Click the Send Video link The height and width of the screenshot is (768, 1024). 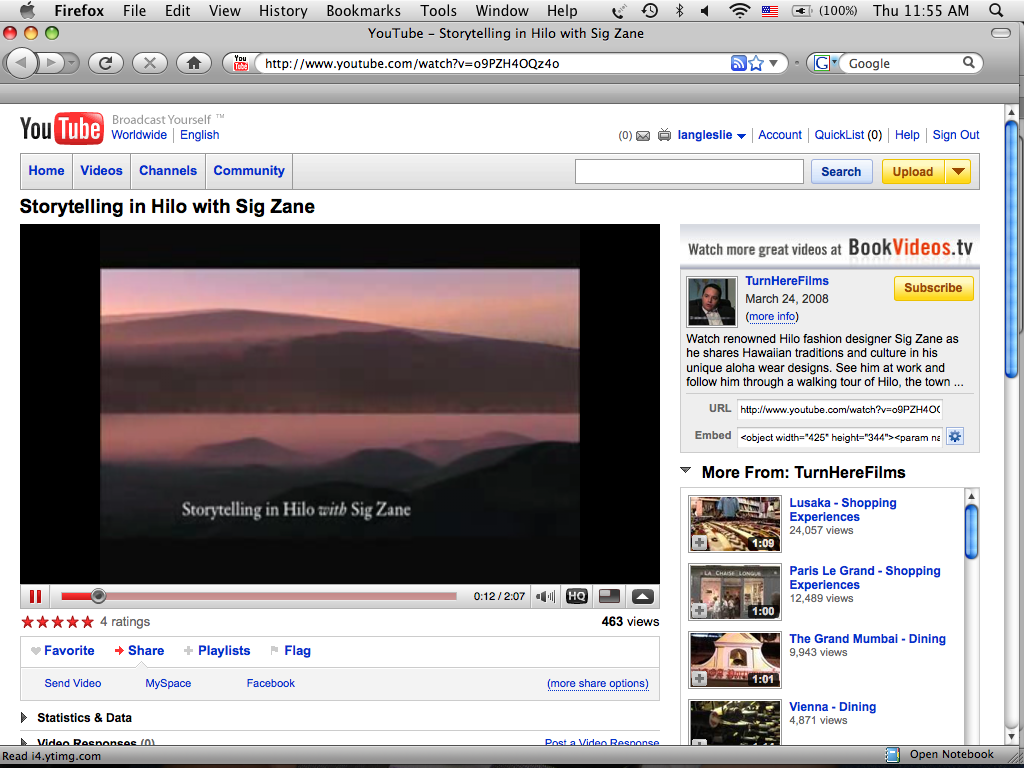point(72,683)
